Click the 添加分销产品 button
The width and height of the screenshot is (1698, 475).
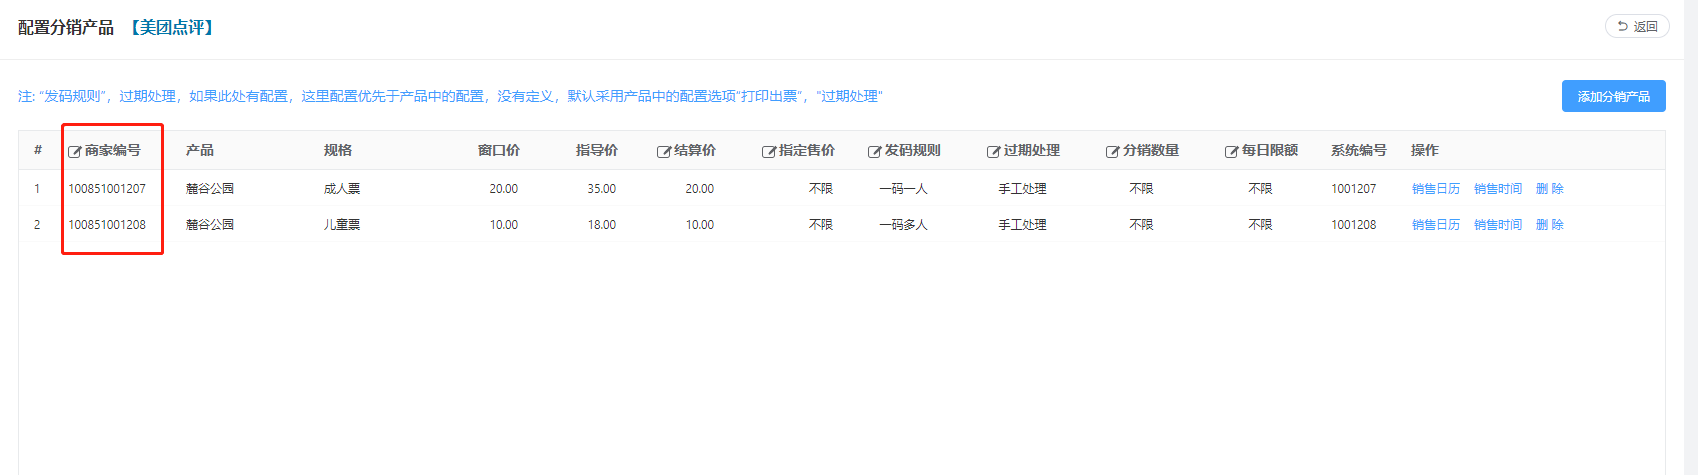1613,96
